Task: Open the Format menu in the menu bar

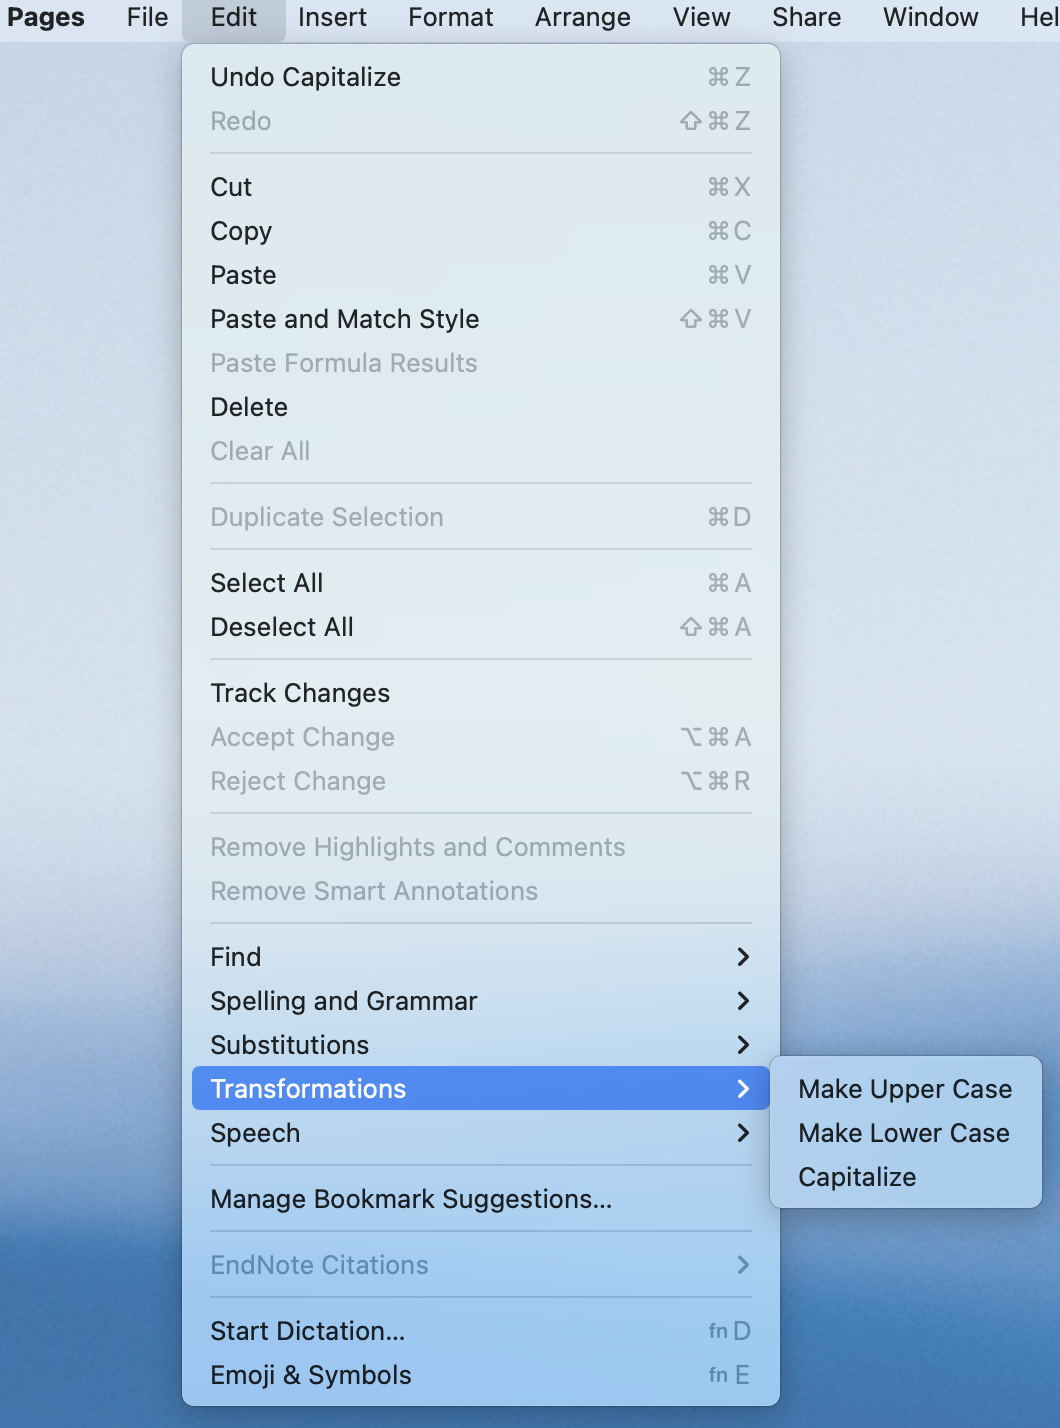Action: pyautogui.click(x=450, y=17)
